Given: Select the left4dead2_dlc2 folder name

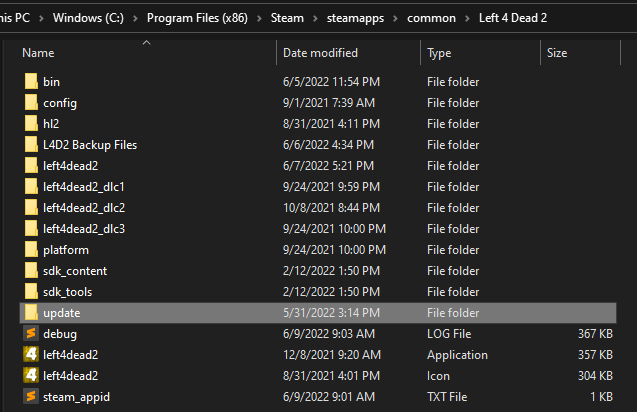Looking at the screenshot, I should click(x=84, y=208).
